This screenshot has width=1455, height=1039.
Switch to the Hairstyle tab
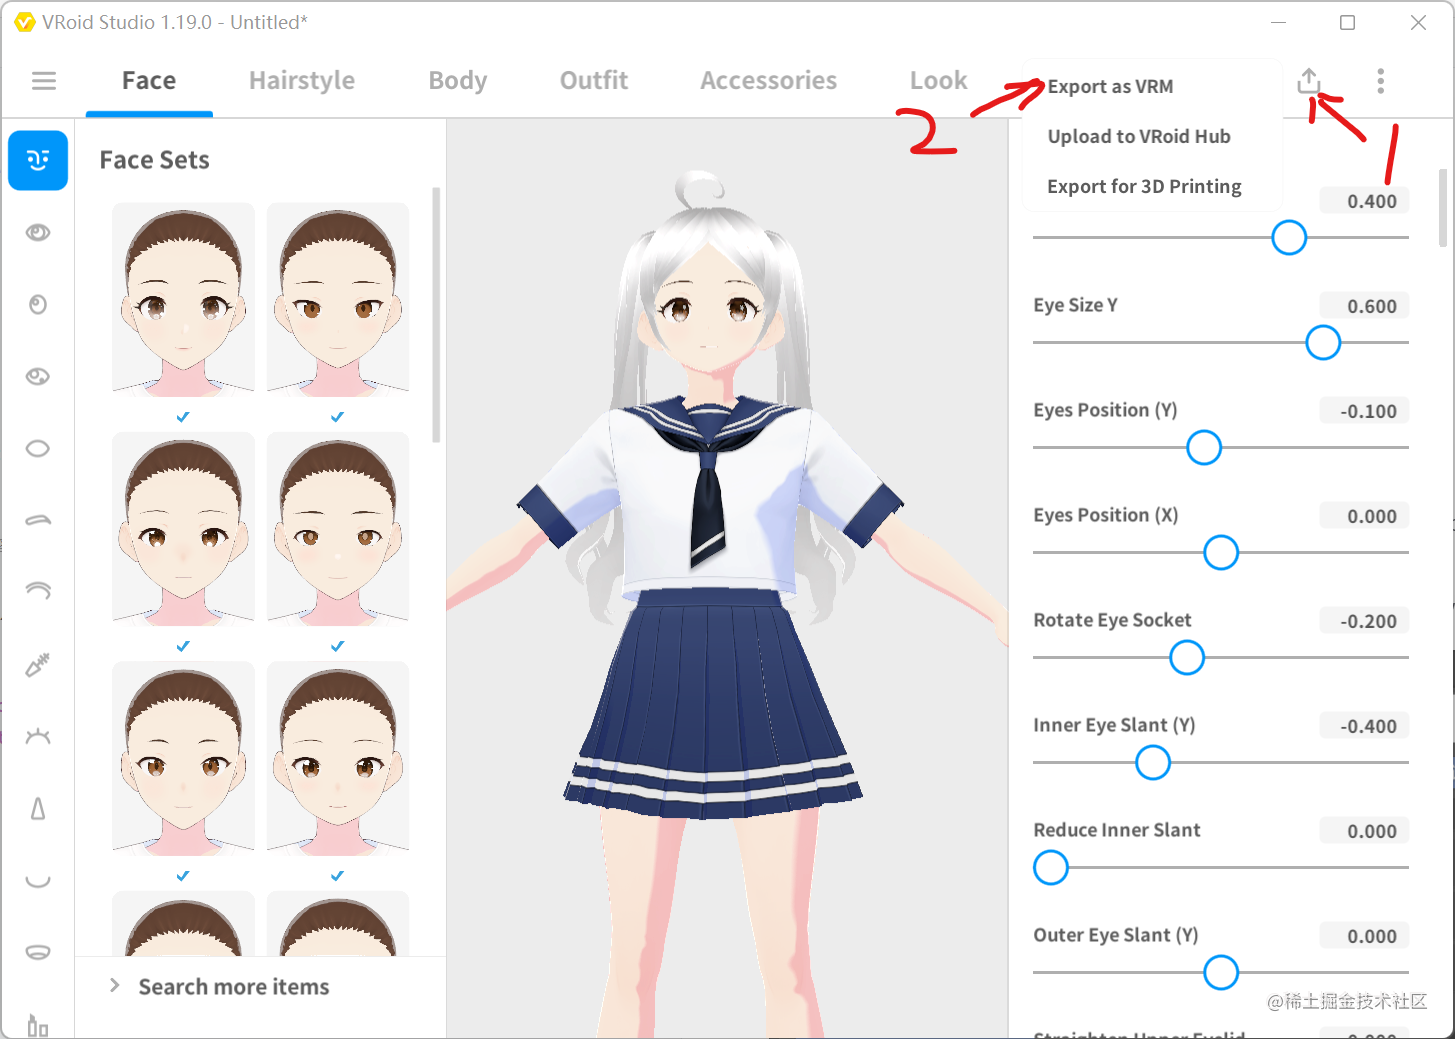click(x=301, y=80)
